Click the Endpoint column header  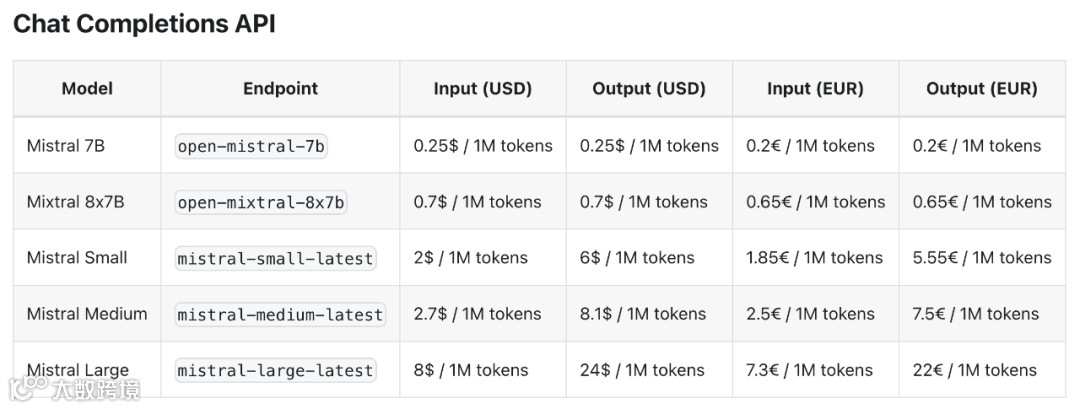[280, 88]
